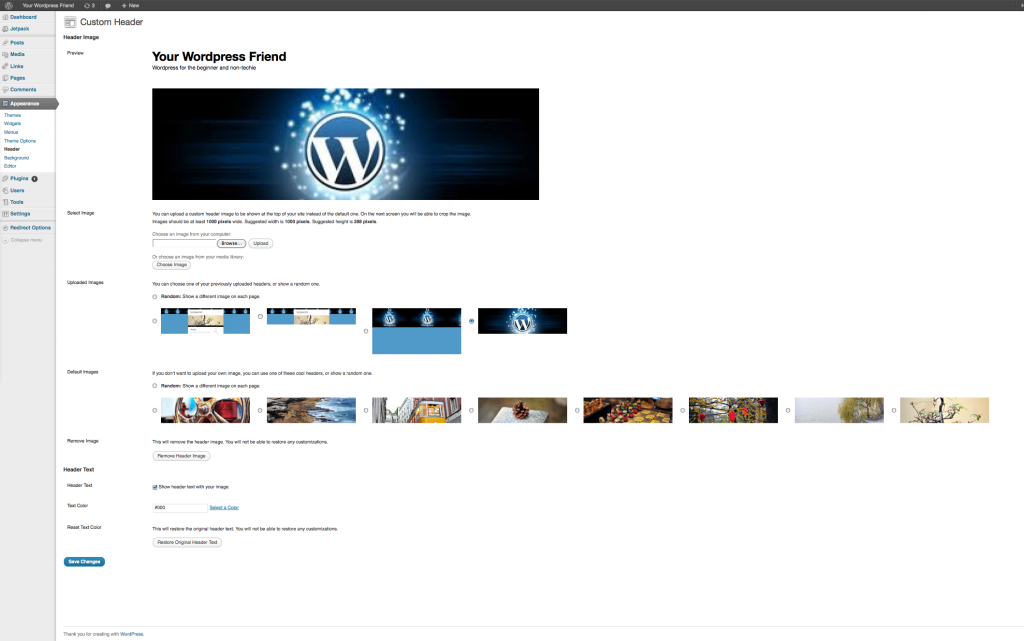Click the Users sidebar icon
This screenshot has width=1024, height=641.
point(5,191)
